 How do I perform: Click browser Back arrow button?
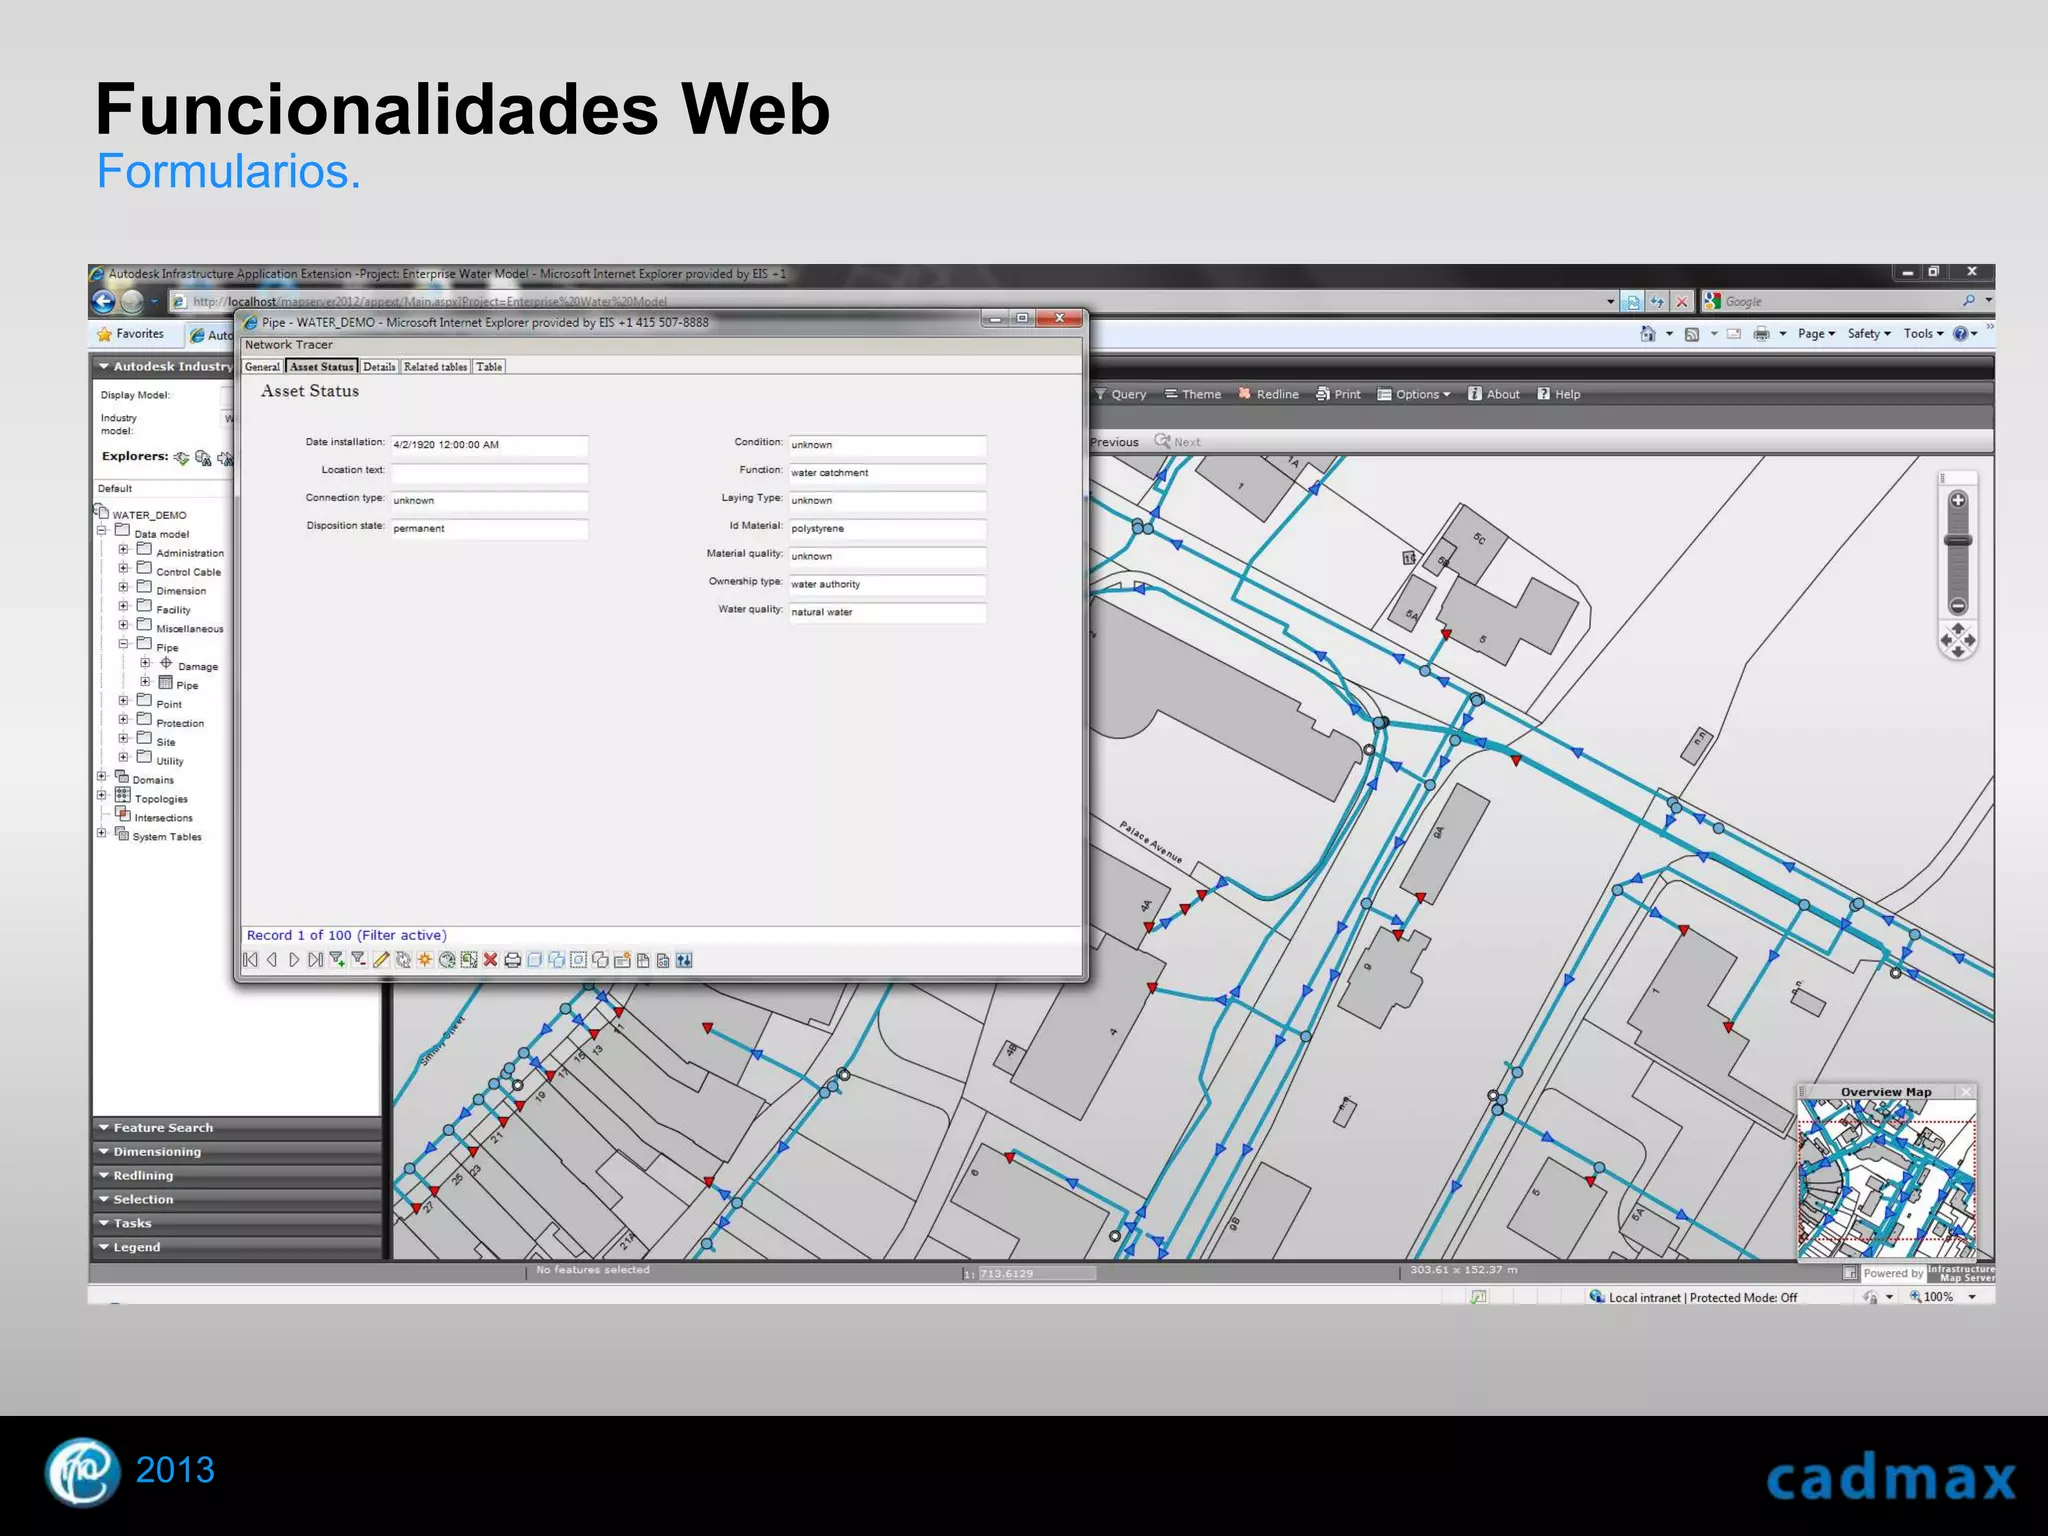104,301
